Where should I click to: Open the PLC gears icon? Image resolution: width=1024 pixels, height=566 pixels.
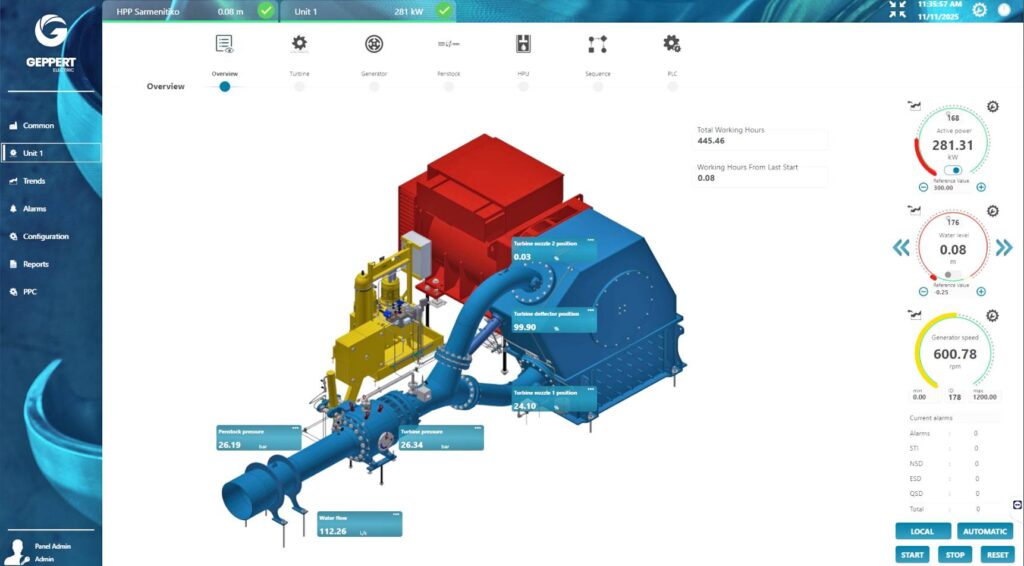click(672, 44)
